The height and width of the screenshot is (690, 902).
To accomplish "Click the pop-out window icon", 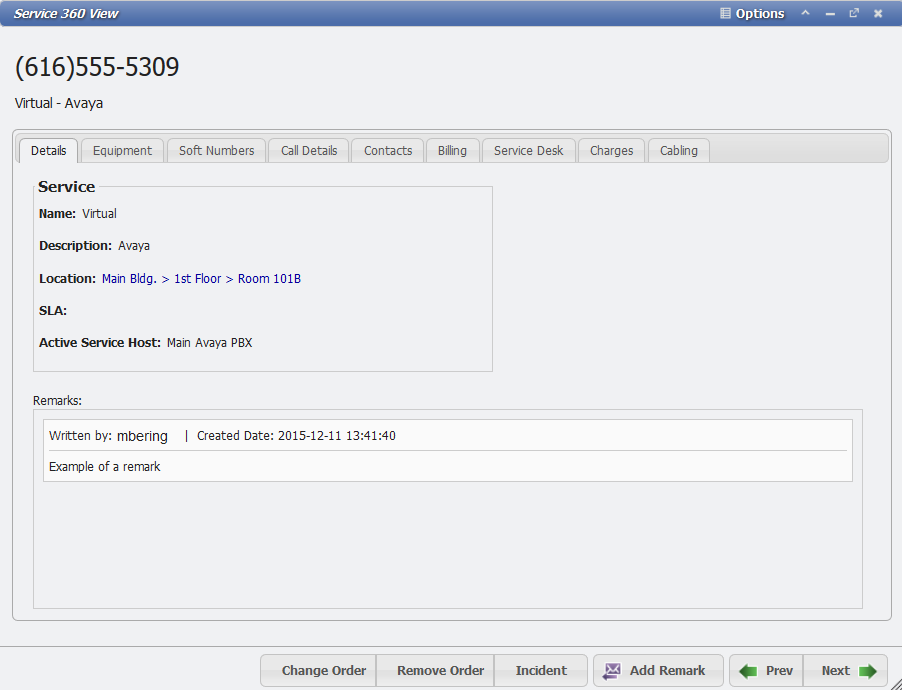I will pyautogui.click(x=854, y=13).
